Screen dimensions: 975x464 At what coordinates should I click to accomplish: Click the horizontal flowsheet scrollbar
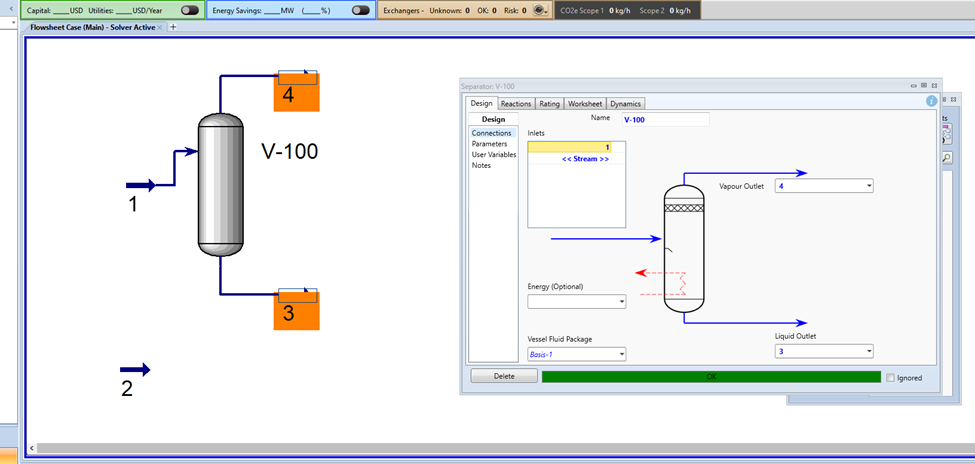click(504, 448)
